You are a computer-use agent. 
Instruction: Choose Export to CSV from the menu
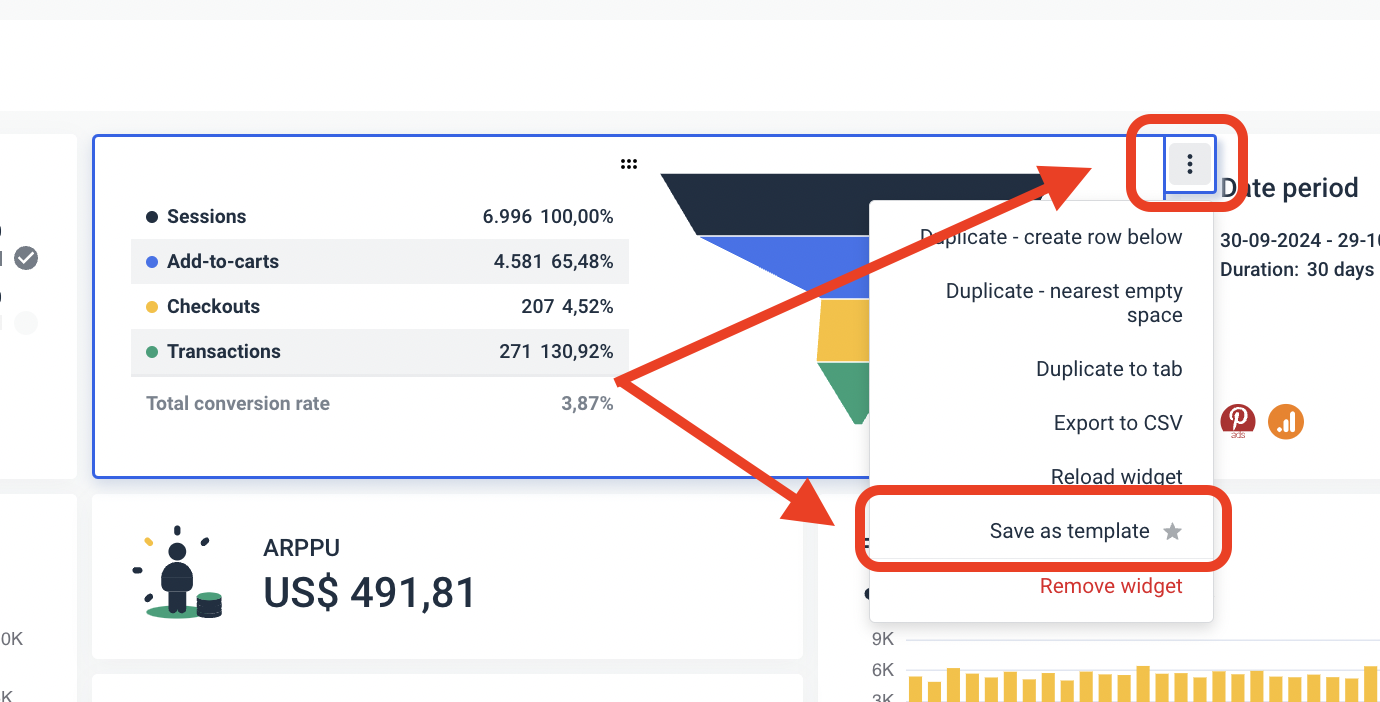[1118, 422]
